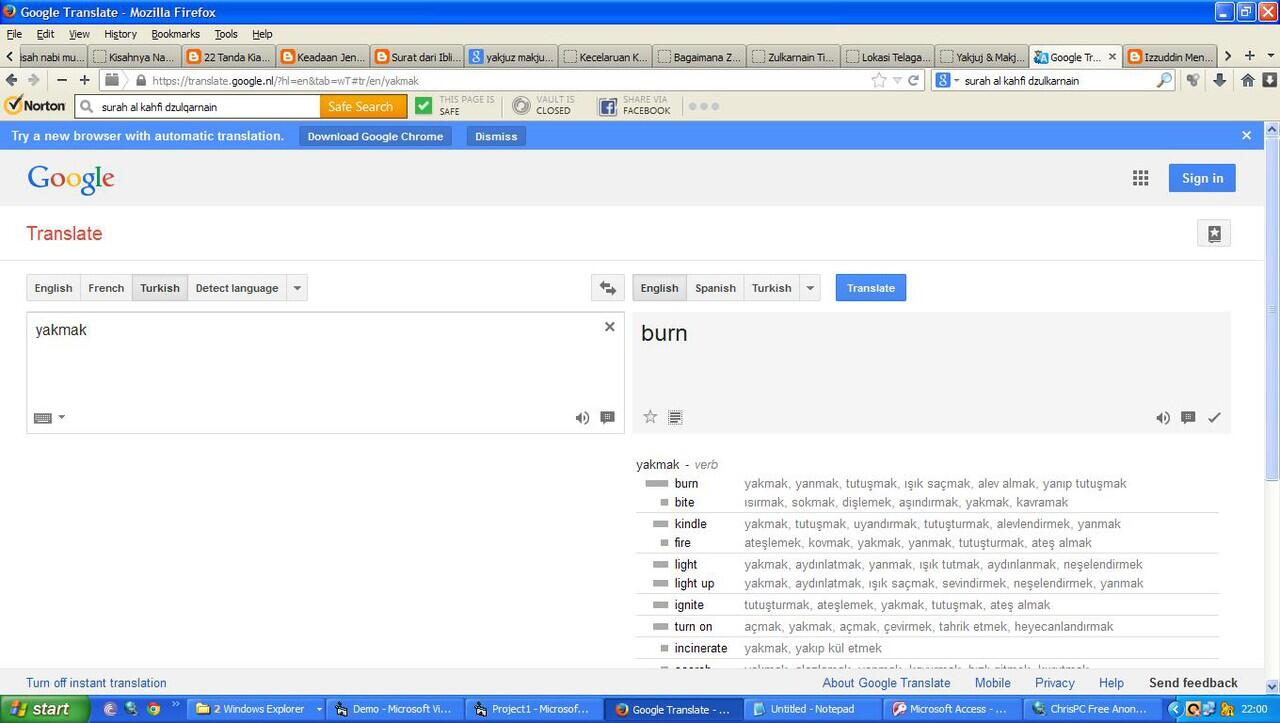Click Send feedback
Viewport: 1280px width, 723px height.
coord(1193,683)
